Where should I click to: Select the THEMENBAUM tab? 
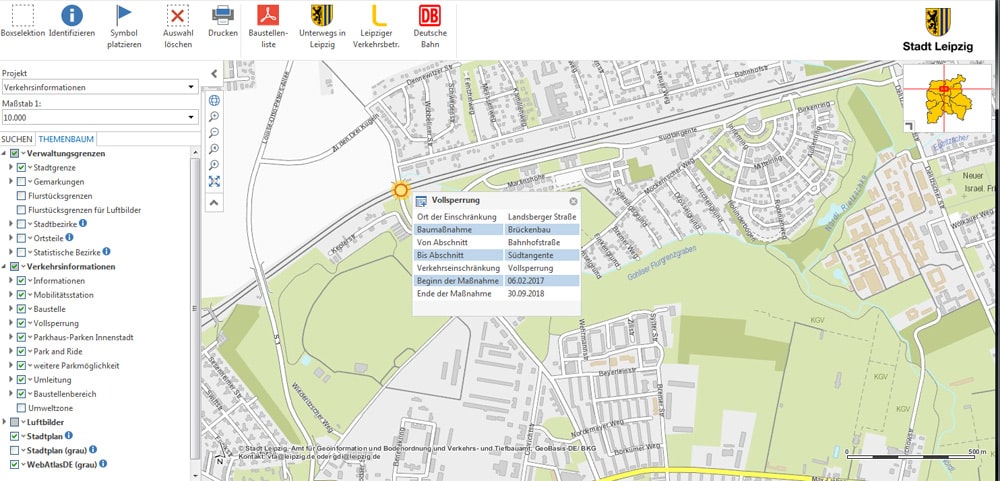tap(66, 138)
